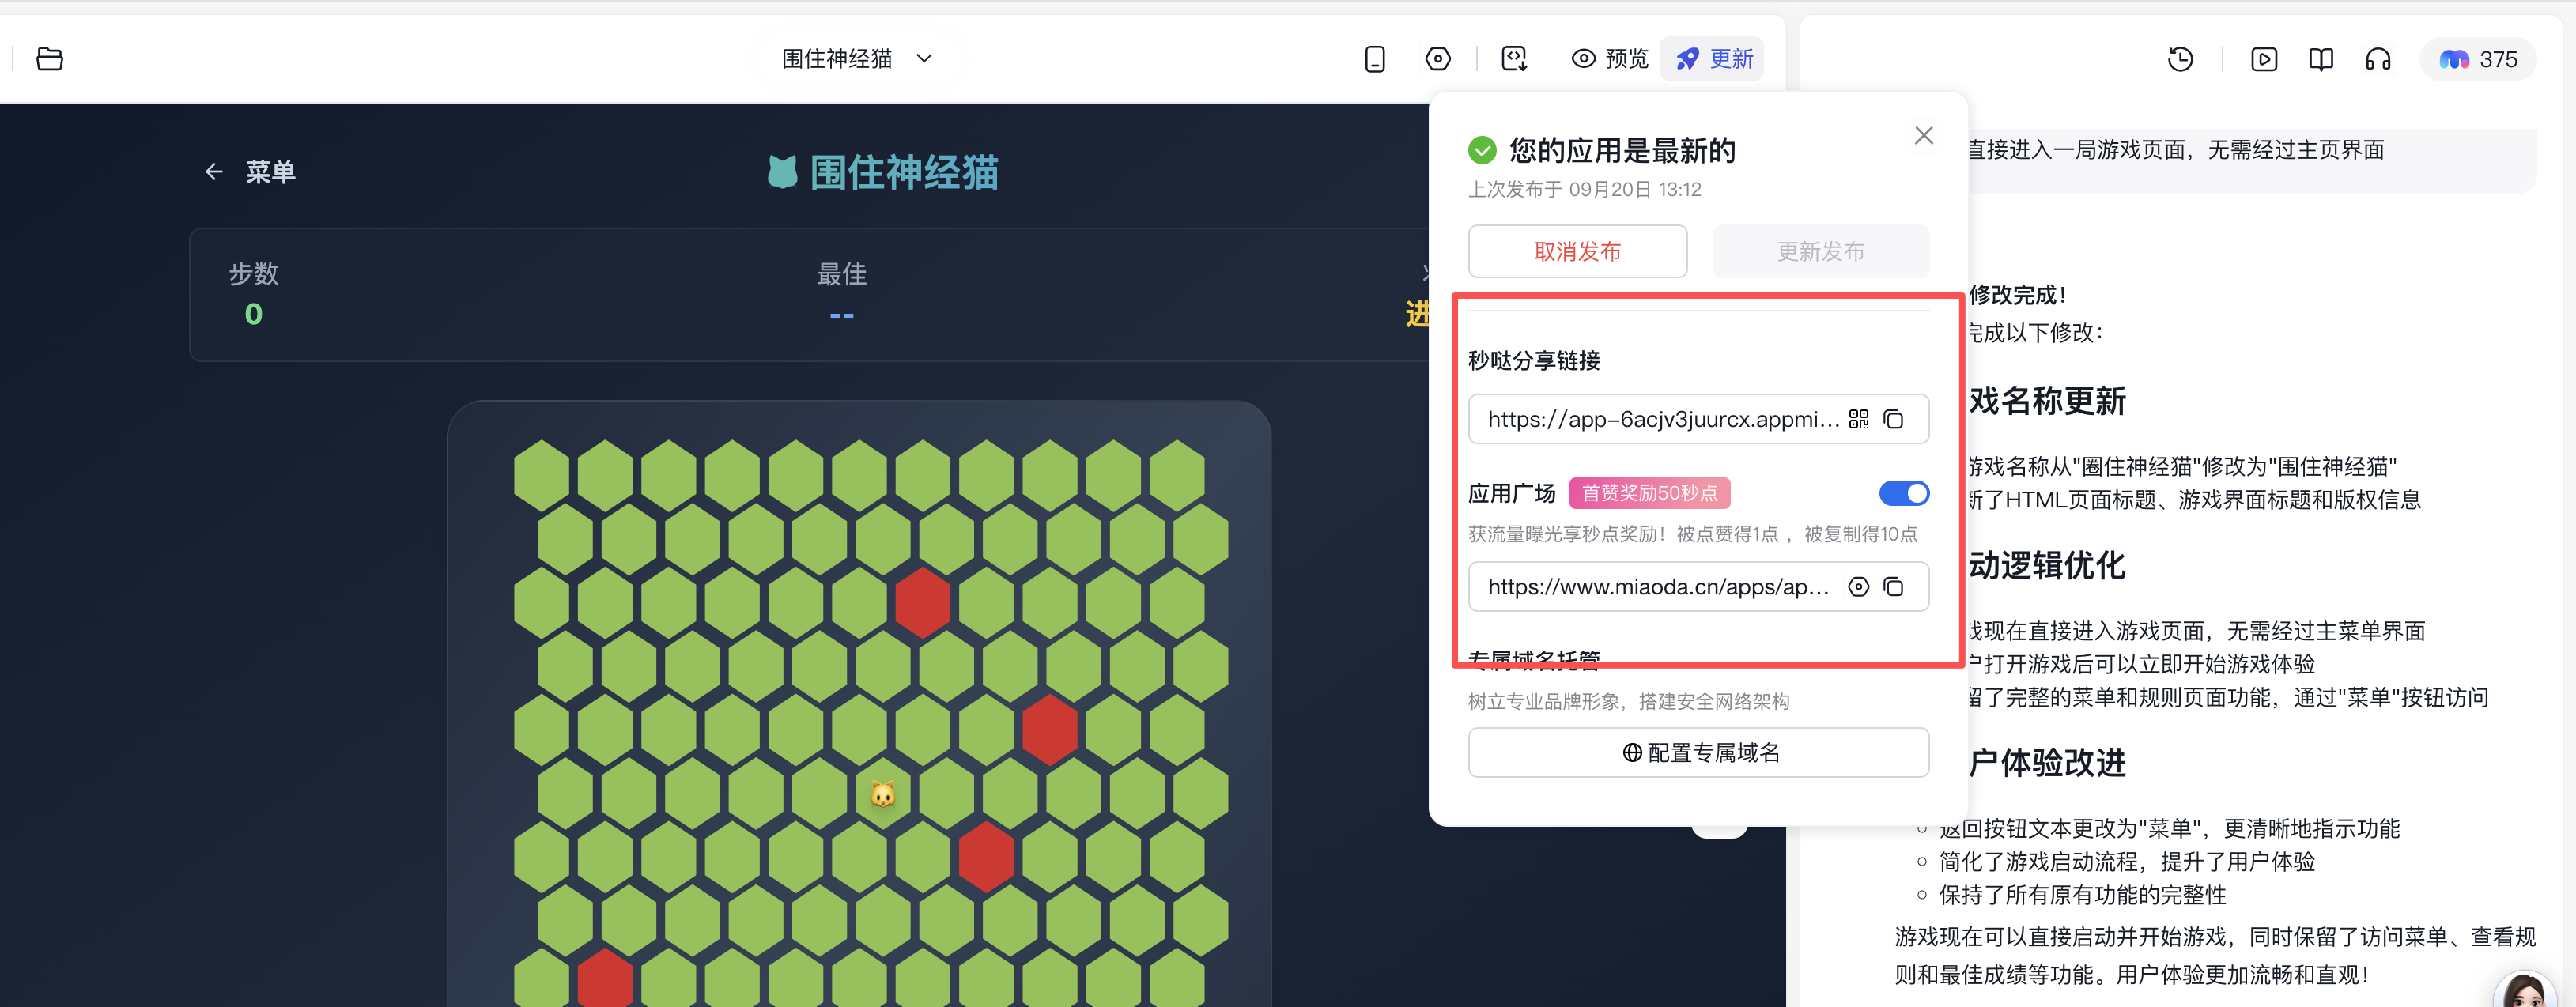Click the 首赞奖励50秒点 badge
2576x1007 pixels.
point(1649,493)
